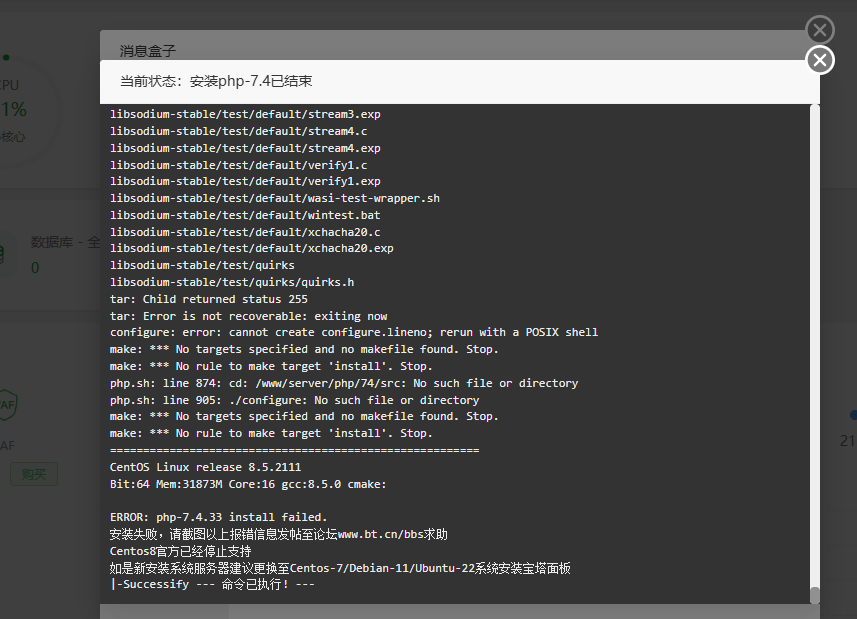Click the status line '安装php-7.4已结束'
This screenshot has height=619, width=857.
pos(251,81)
